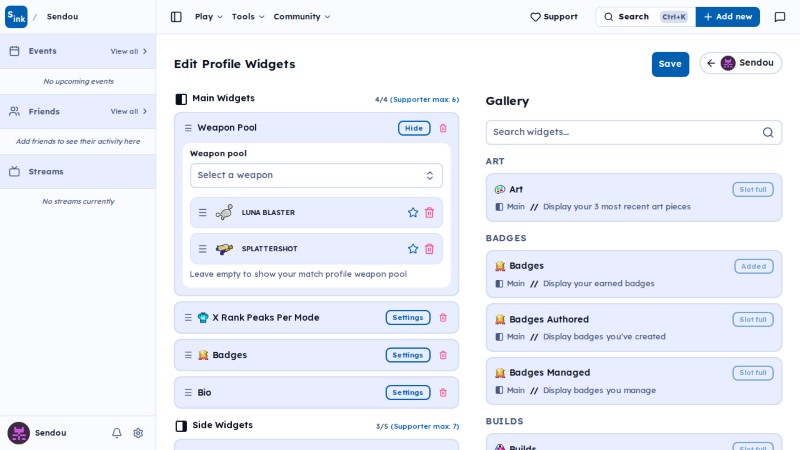Click the Search Ctrl+K box

coord(645,17)
